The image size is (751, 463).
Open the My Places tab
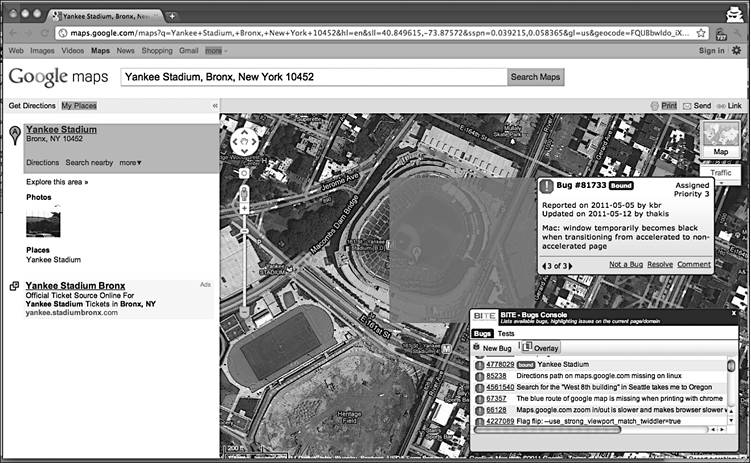point(79,106)
